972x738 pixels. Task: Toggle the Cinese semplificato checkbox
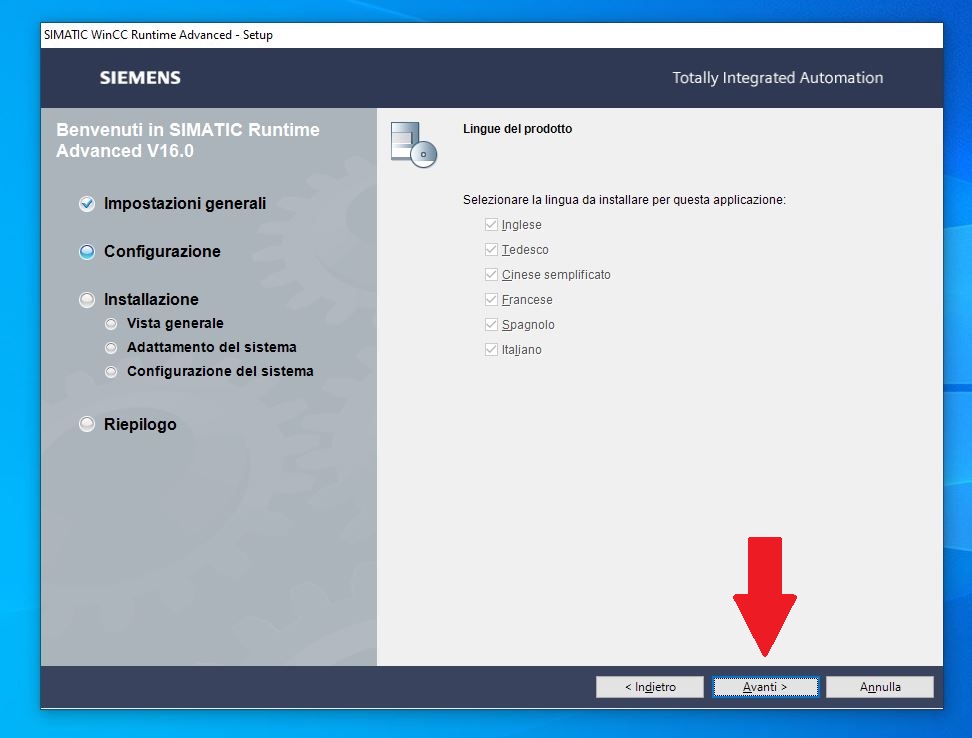492,274
